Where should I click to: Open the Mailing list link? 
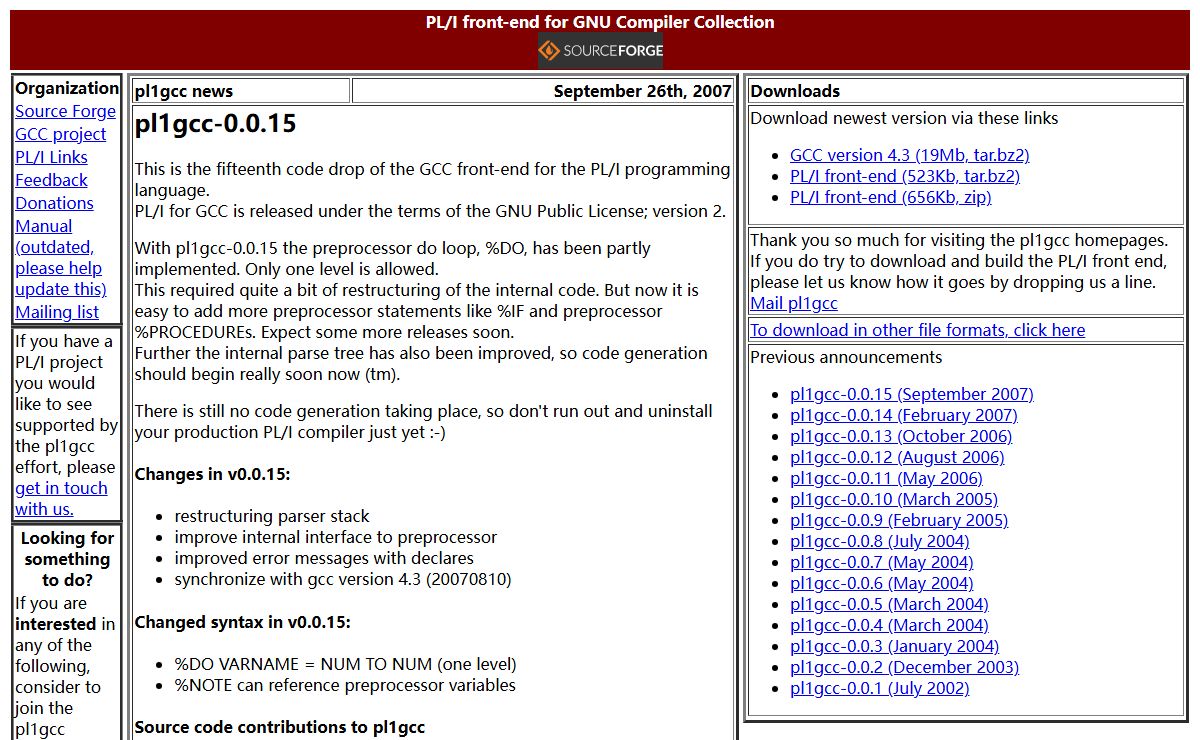click(x=57, y=312)
